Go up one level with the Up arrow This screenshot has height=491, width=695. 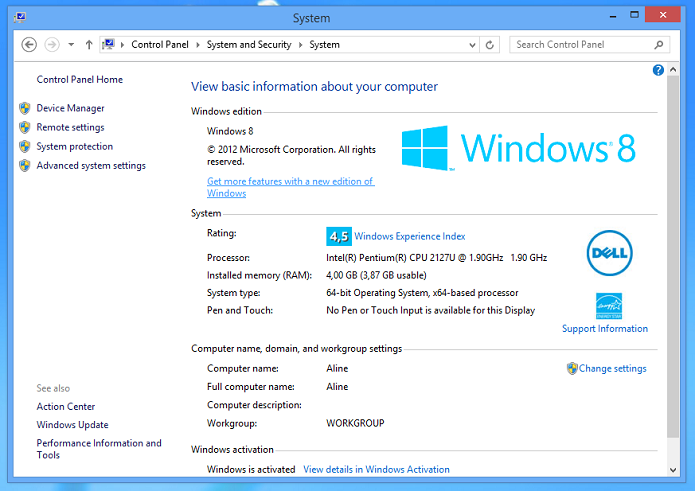click(x=89, y=45)
